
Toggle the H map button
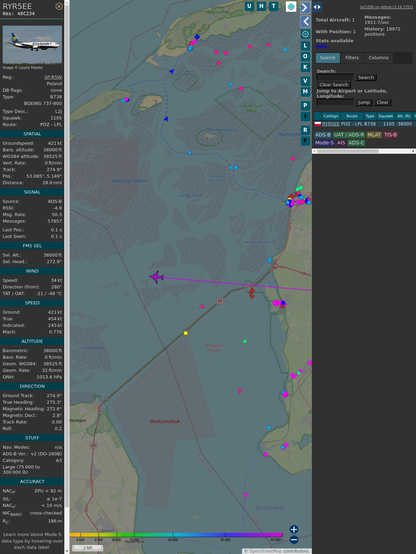tap(261, 6)
